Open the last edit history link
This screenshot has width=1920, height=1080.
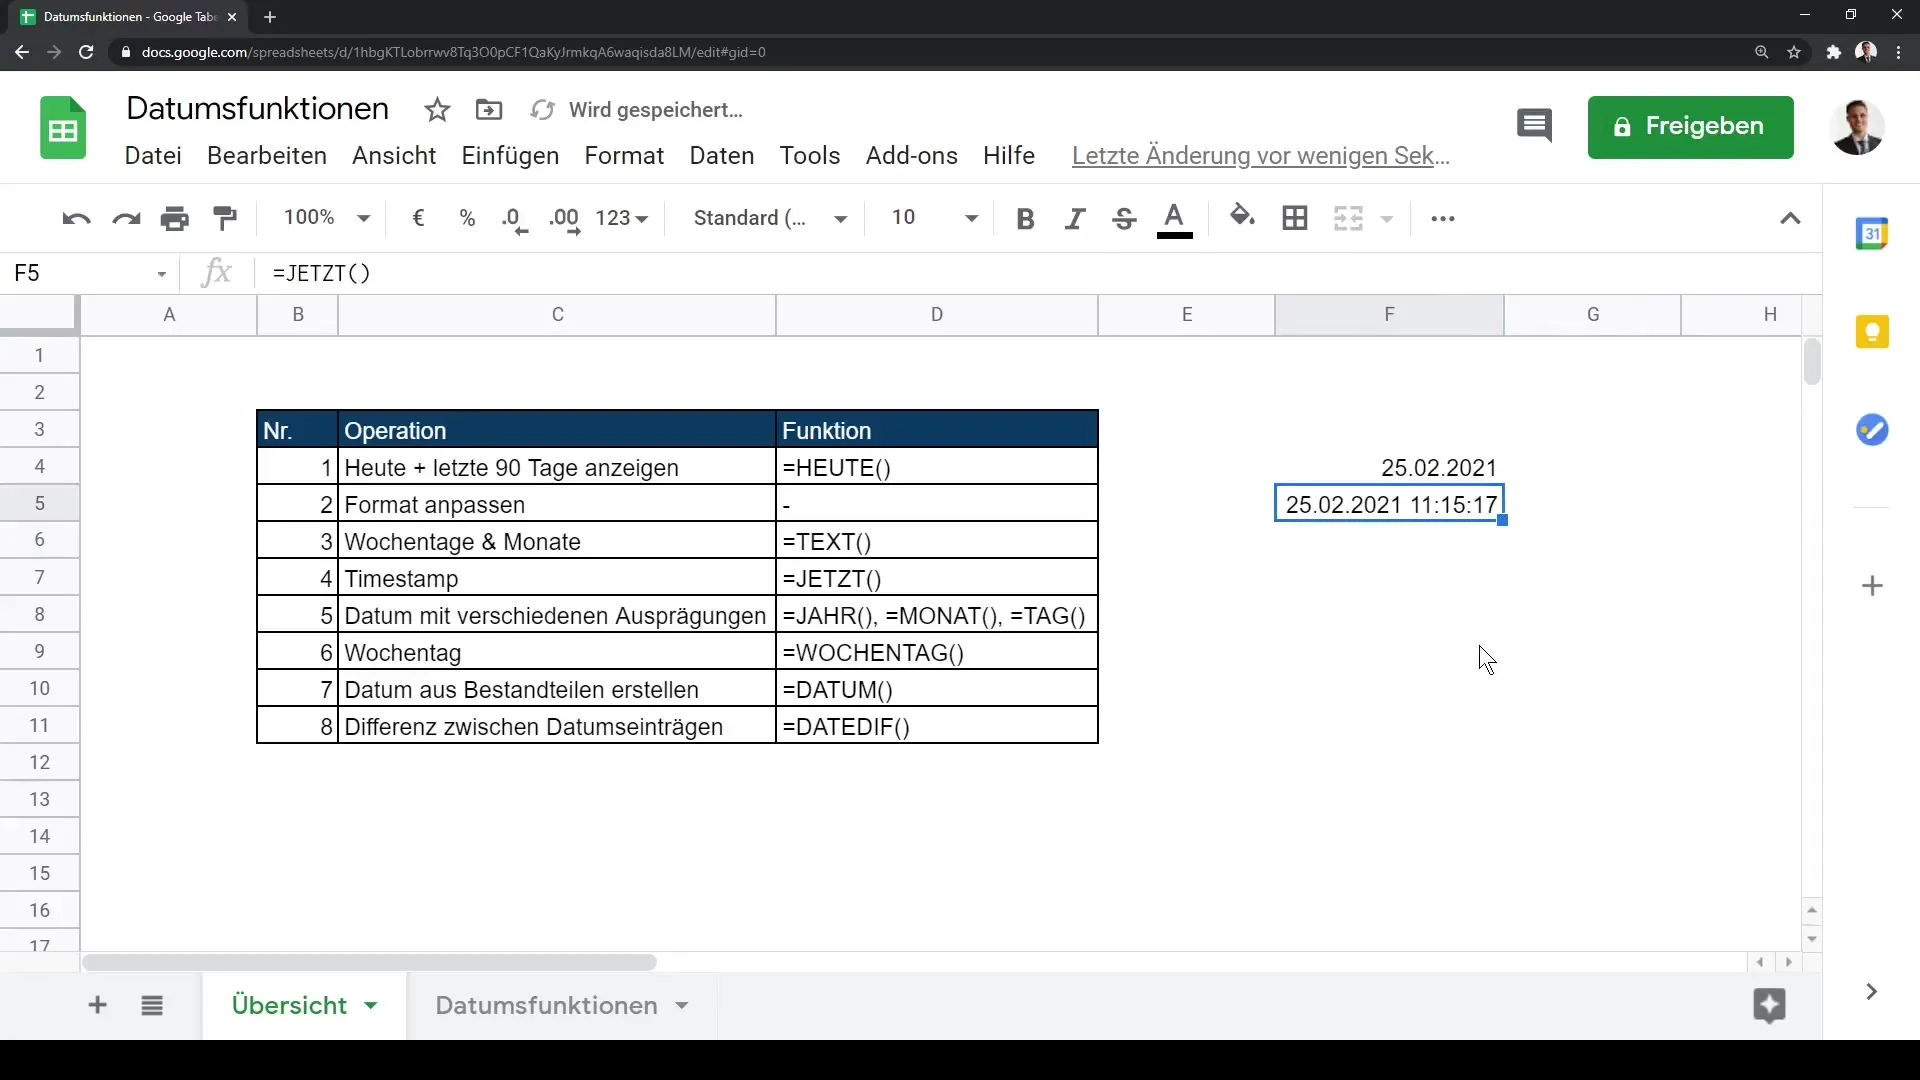click(1260, 156)
